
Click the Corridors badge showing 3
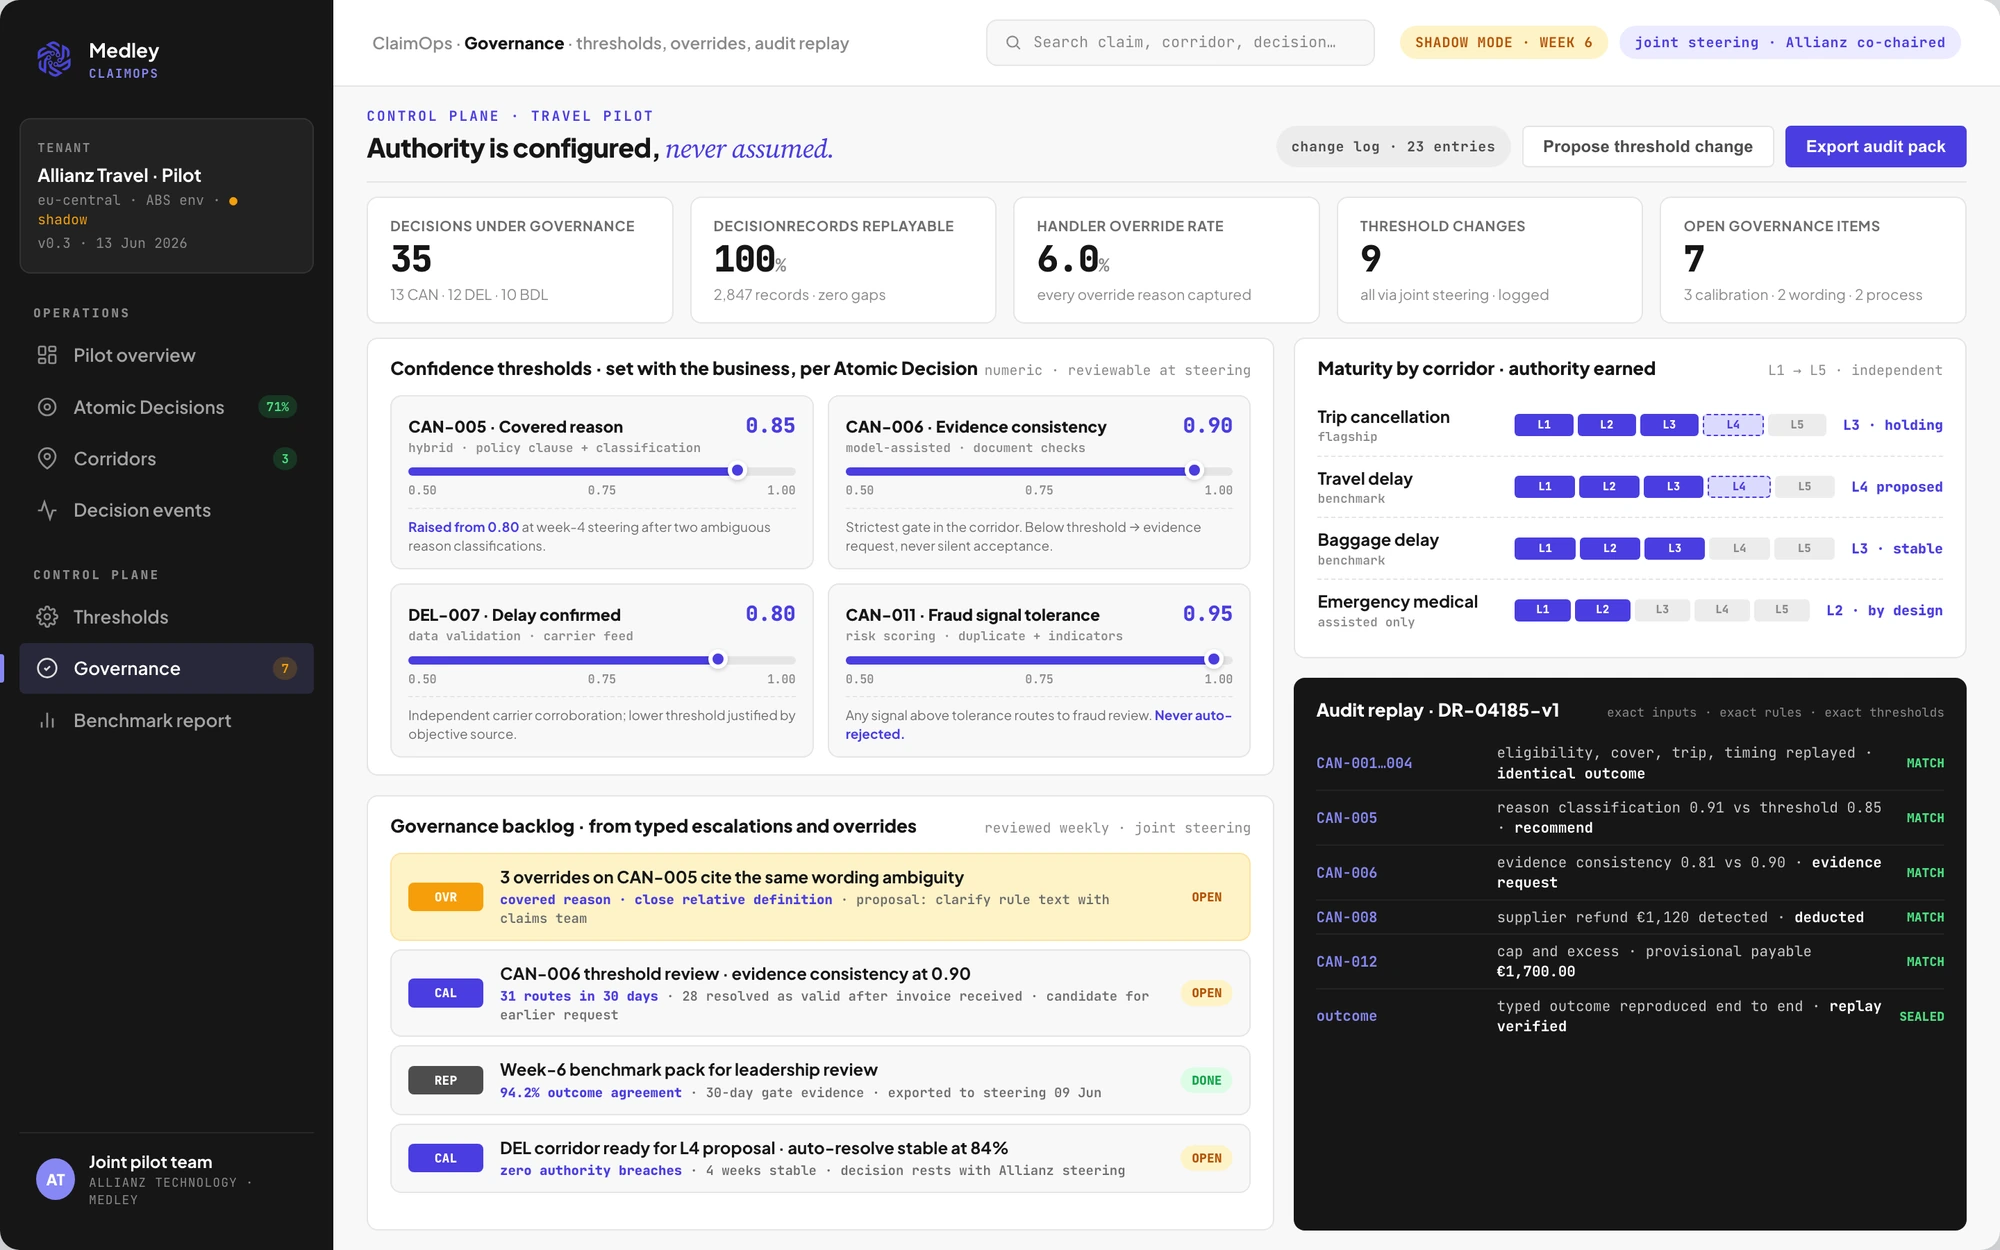coord(285,459)
